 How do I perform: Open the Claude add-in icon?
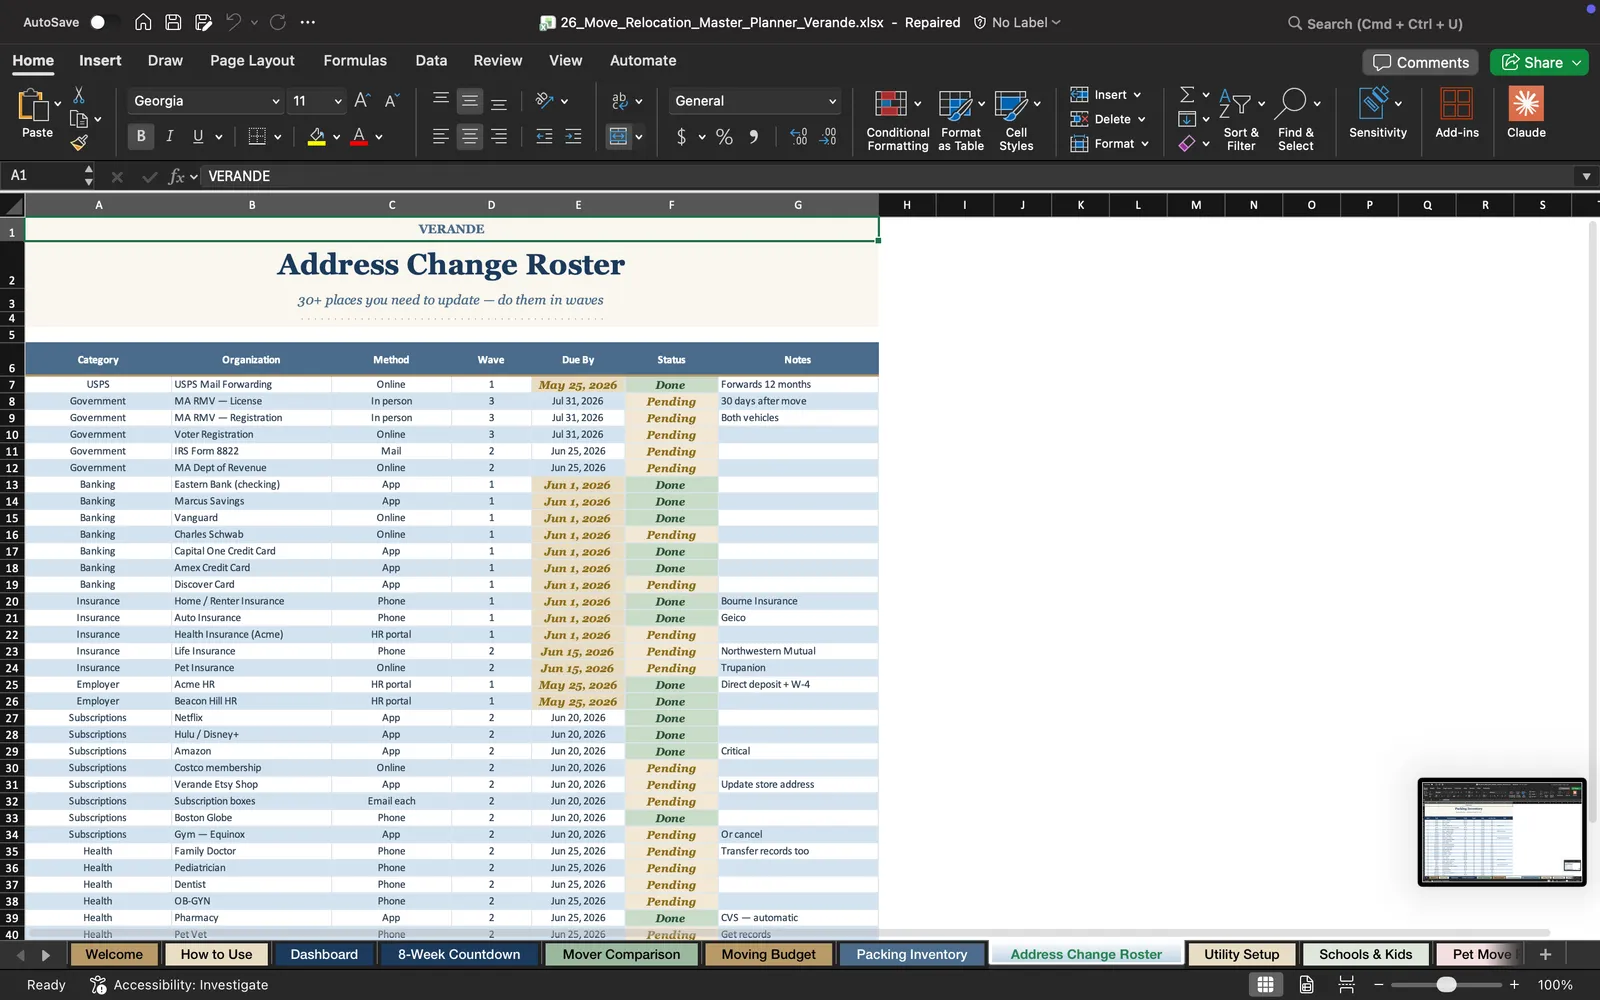click(x=1526, y=113)
